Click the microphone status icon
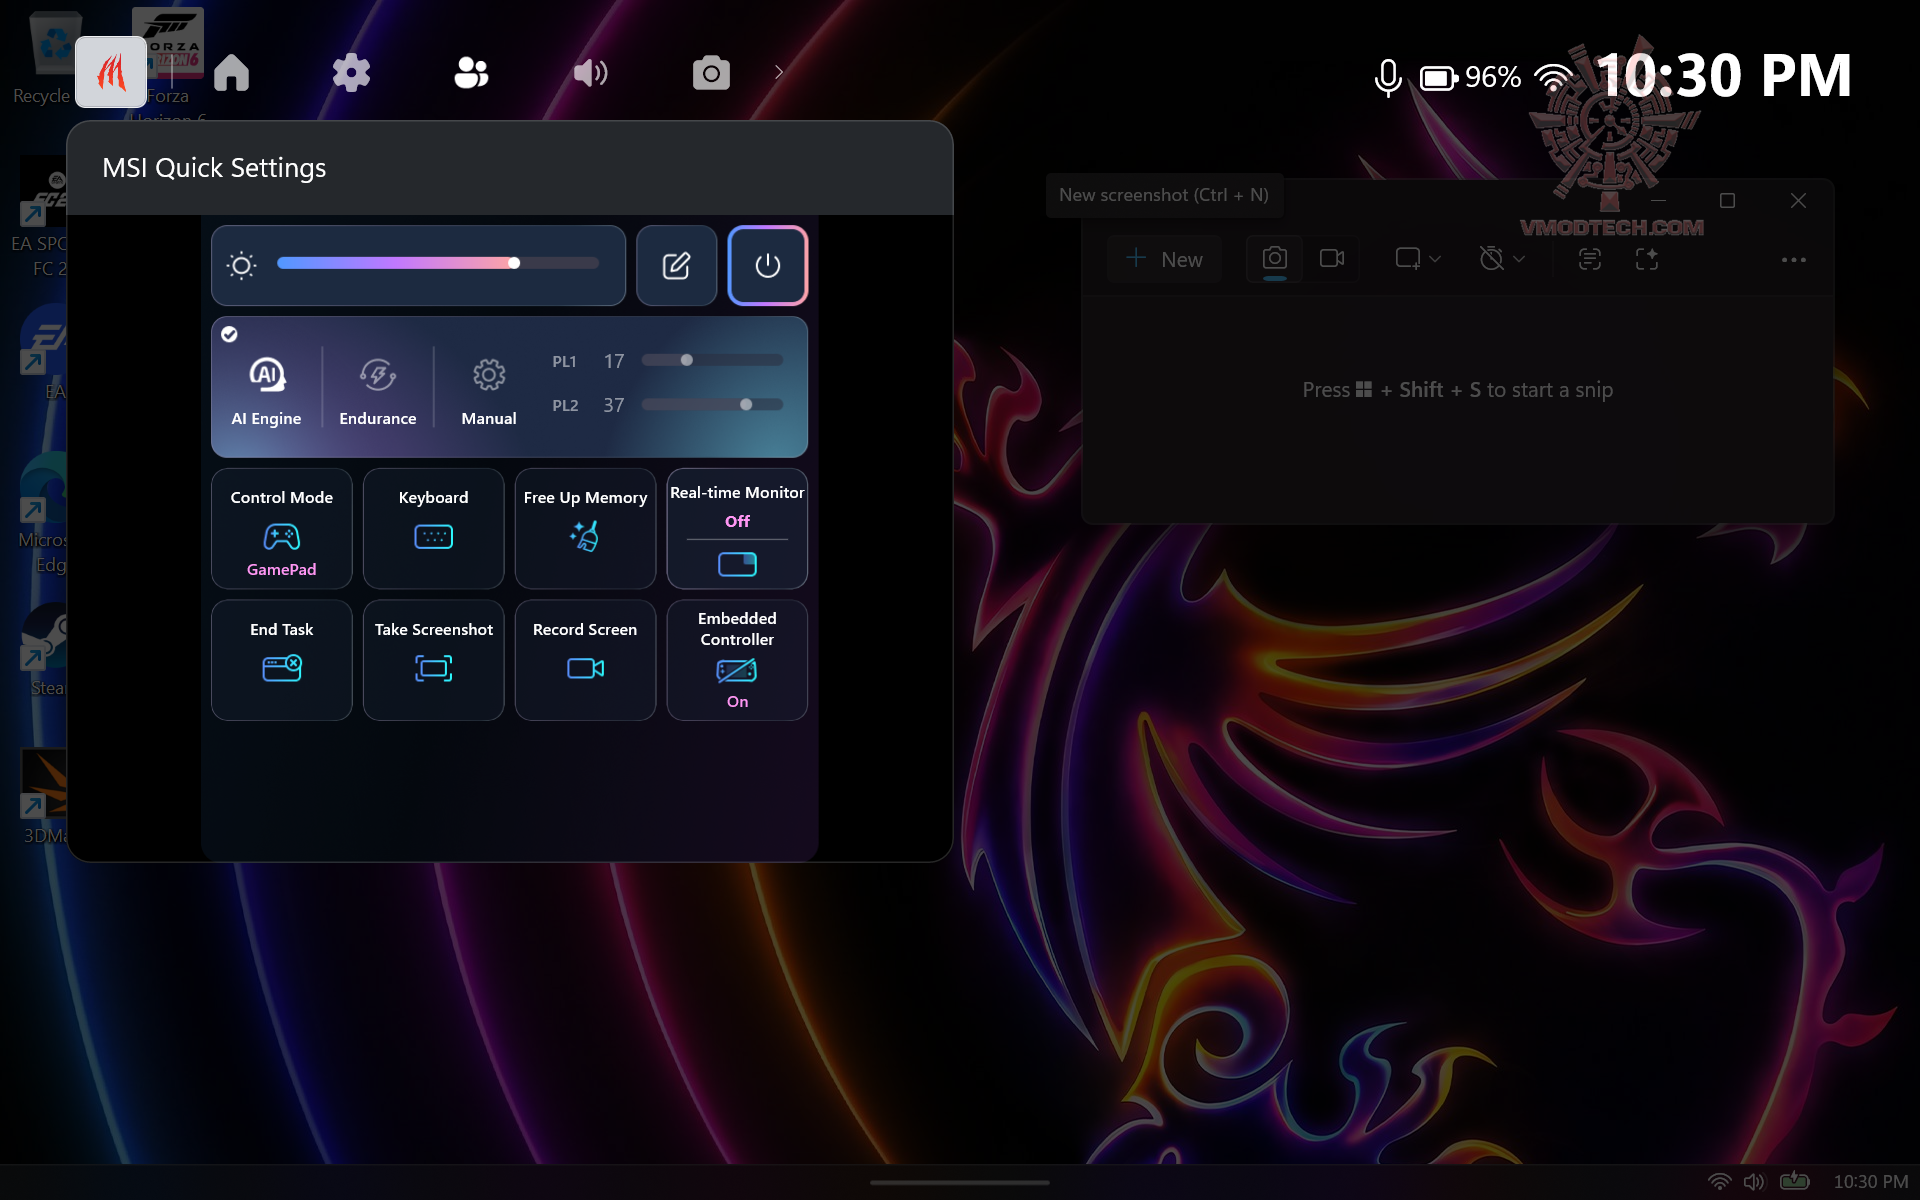Screen dimensions: 1920x1200 tap(1387, 77)
